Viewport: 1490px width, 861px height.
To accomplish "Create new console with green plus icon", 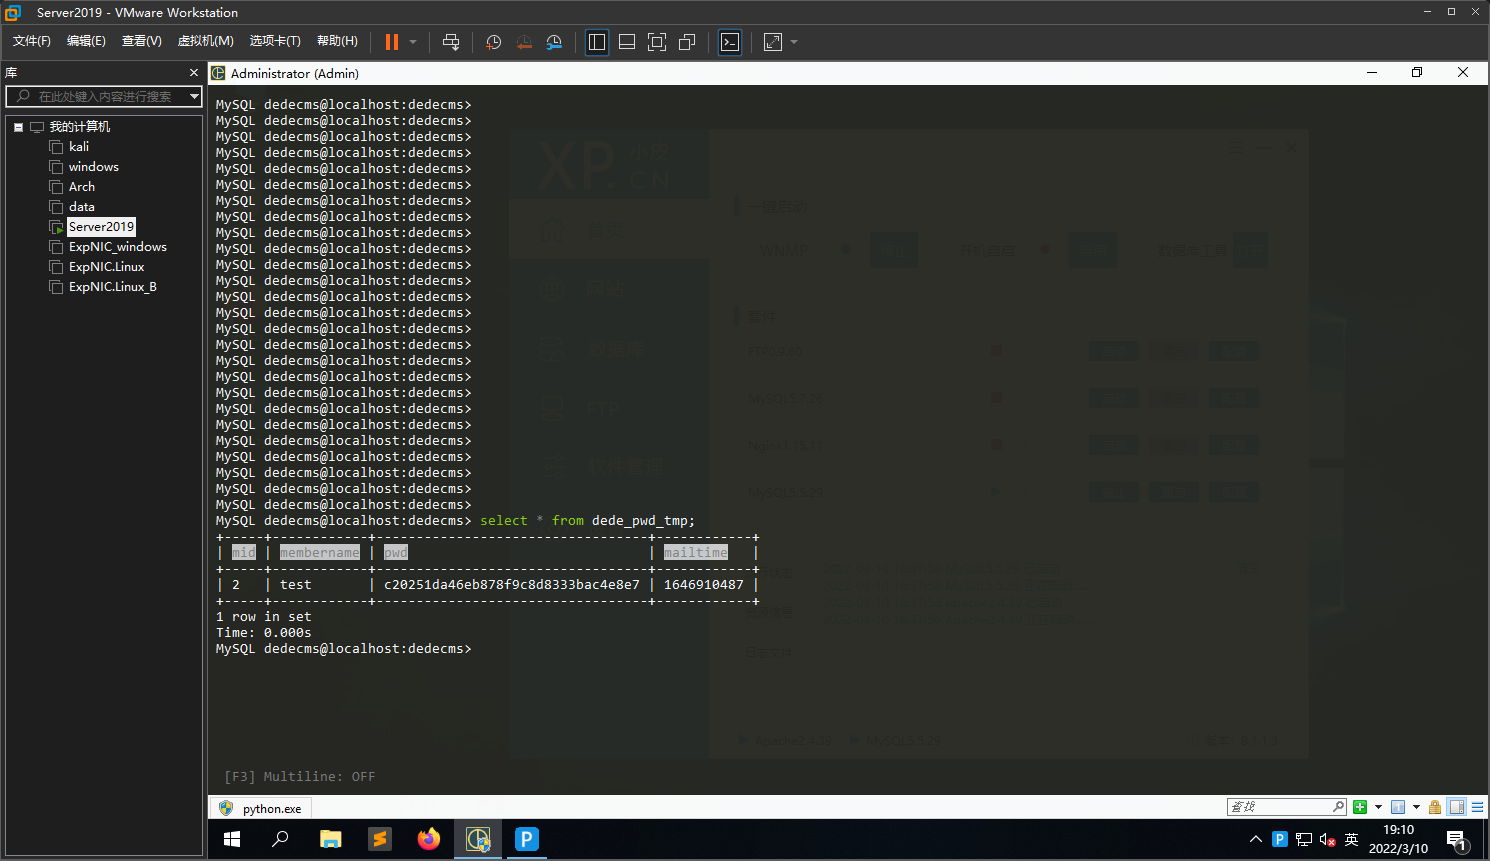I will click(1360, 807).
